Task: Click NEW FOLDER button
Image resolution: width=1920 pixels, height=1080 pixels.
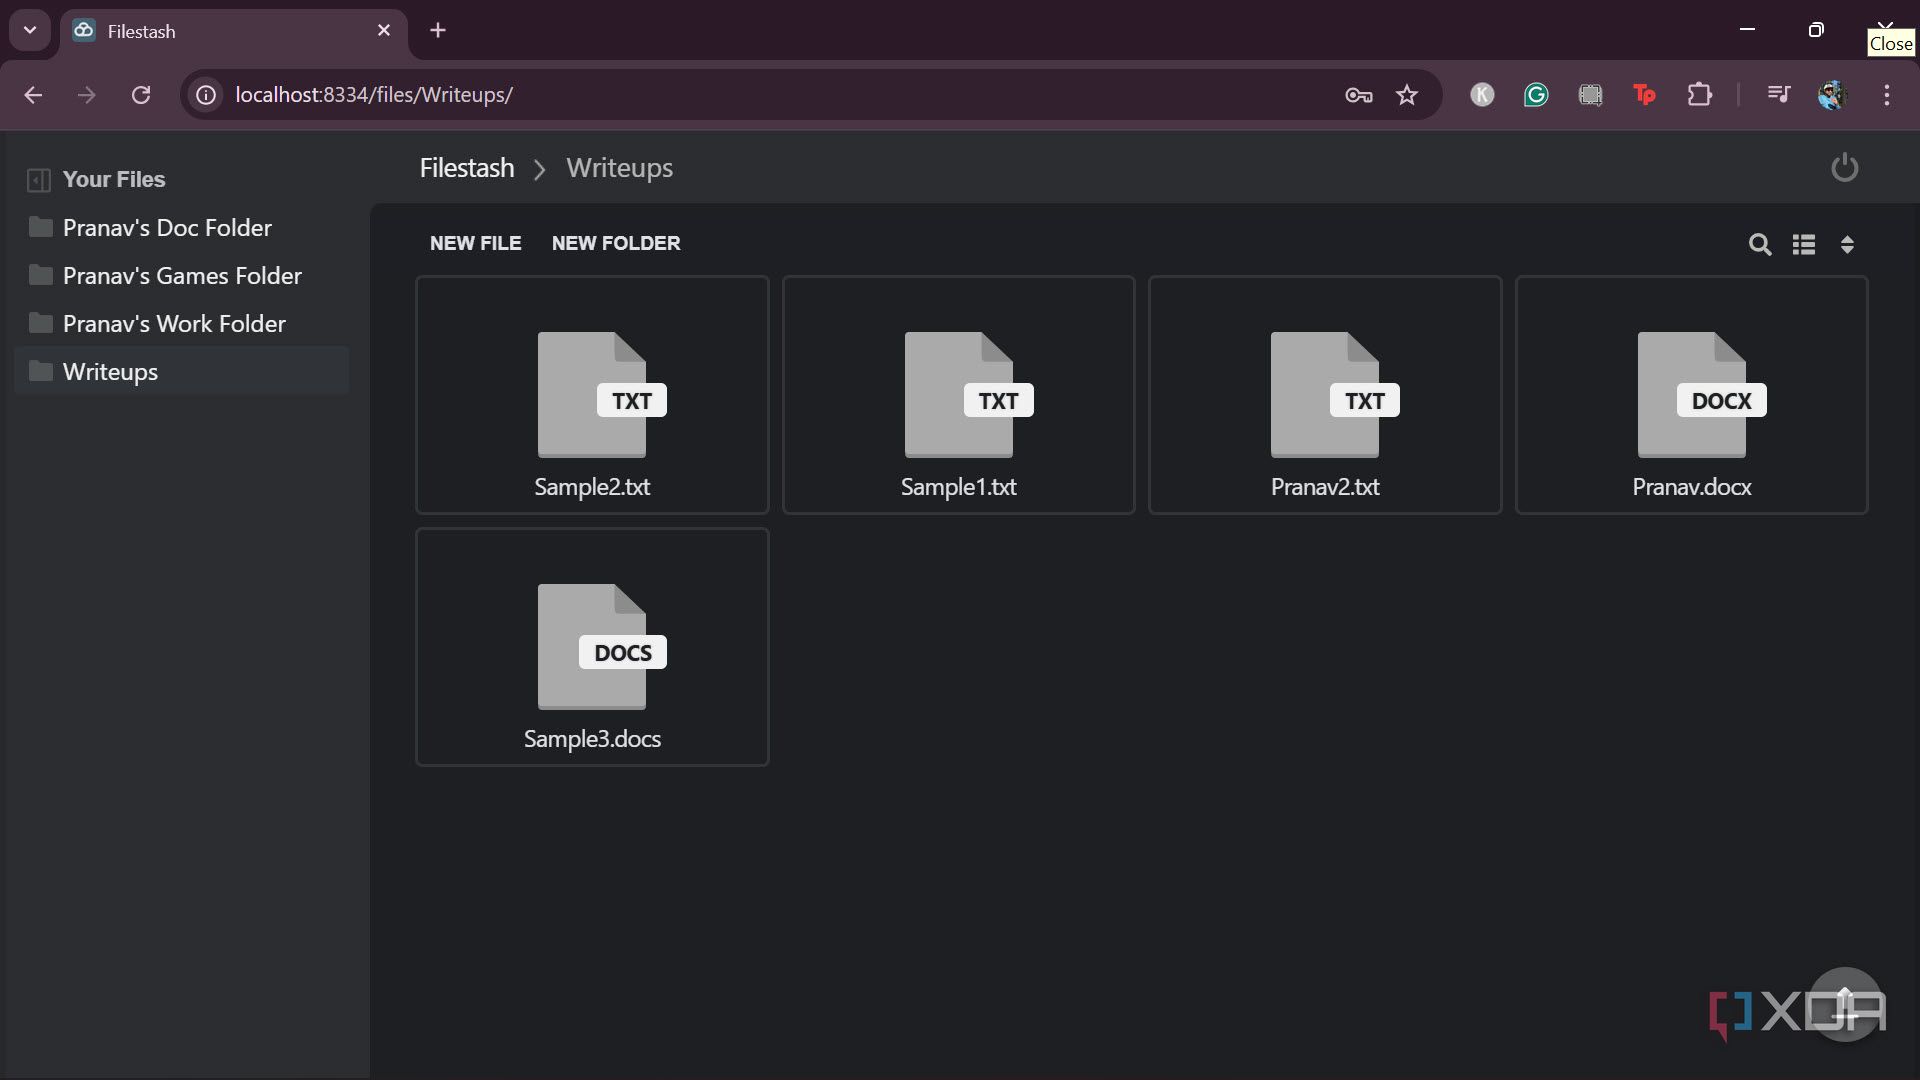Action: point(616,243)
